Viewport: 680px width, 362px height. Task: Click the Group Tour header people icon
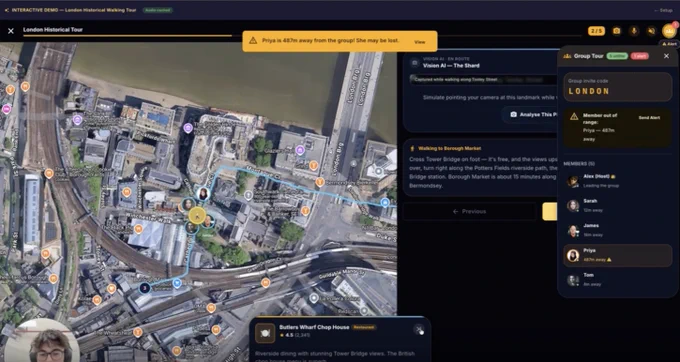567,56
